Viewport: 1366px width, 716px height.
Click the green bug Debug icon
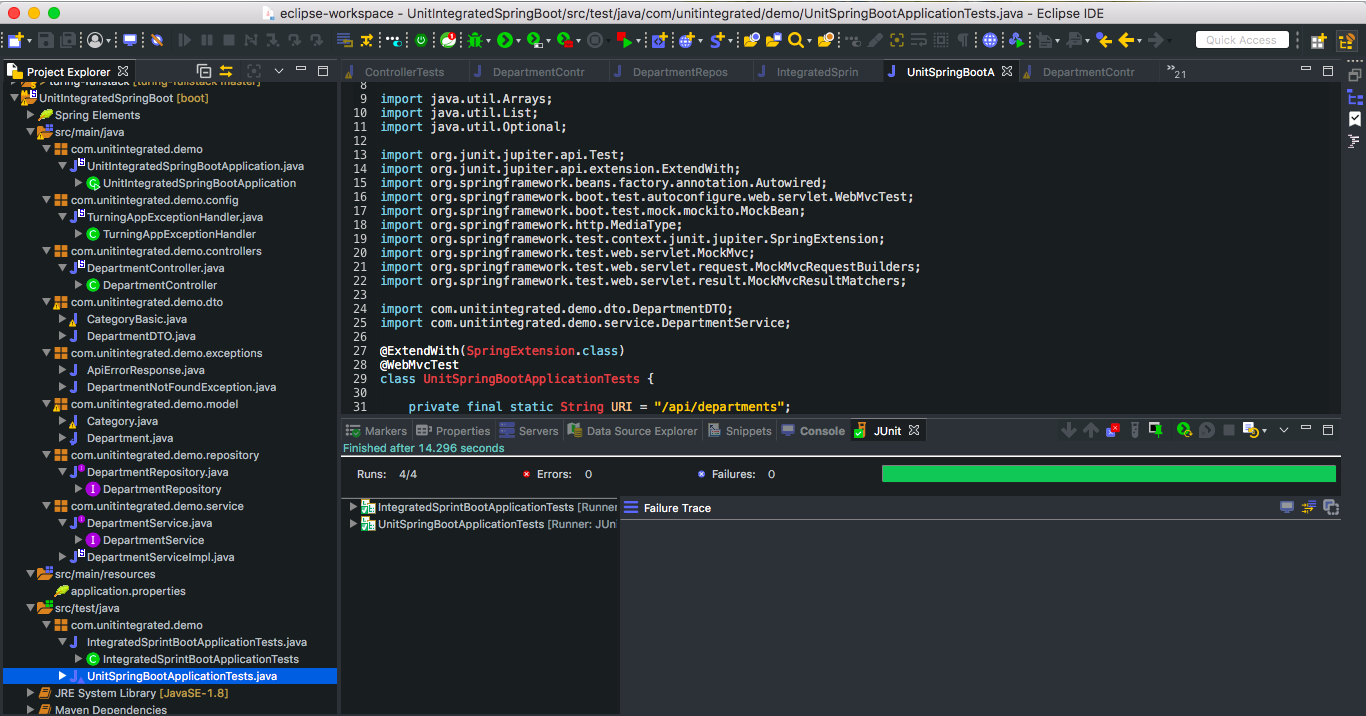pos(476,40)
